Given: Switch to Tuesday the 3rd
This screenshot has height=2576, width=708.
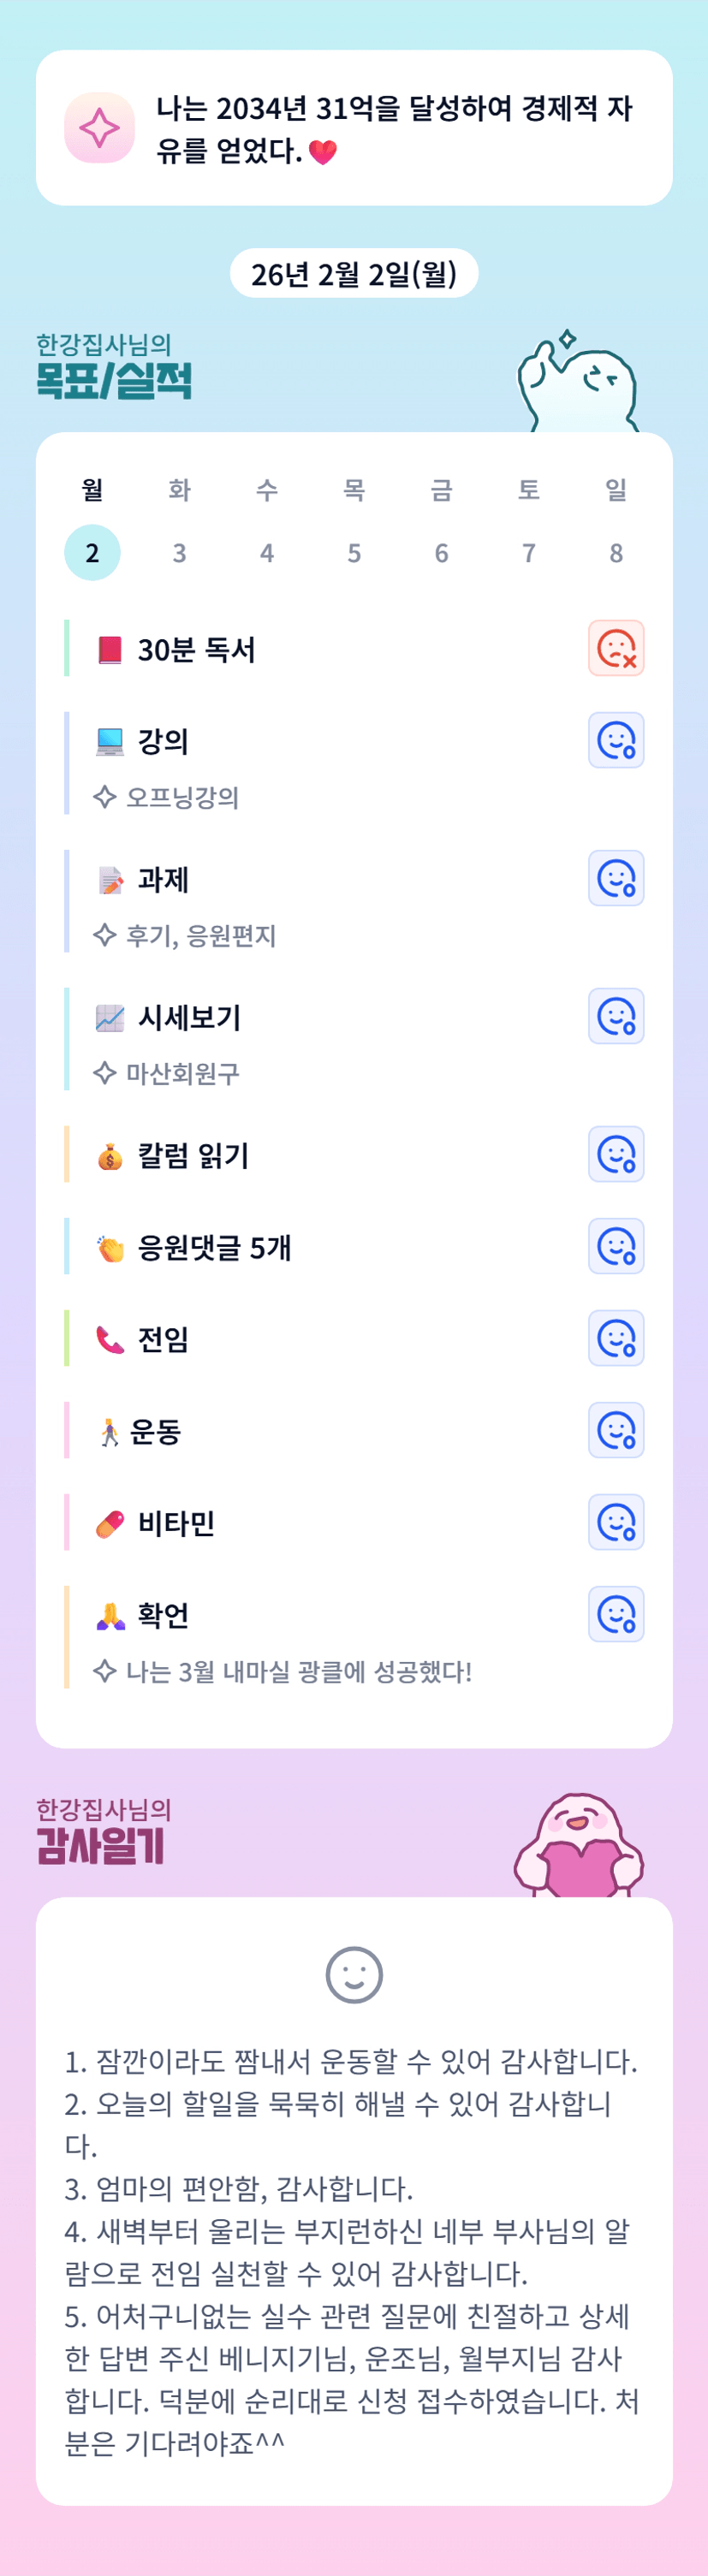Looking at the screenshot, I should [179, 552].
